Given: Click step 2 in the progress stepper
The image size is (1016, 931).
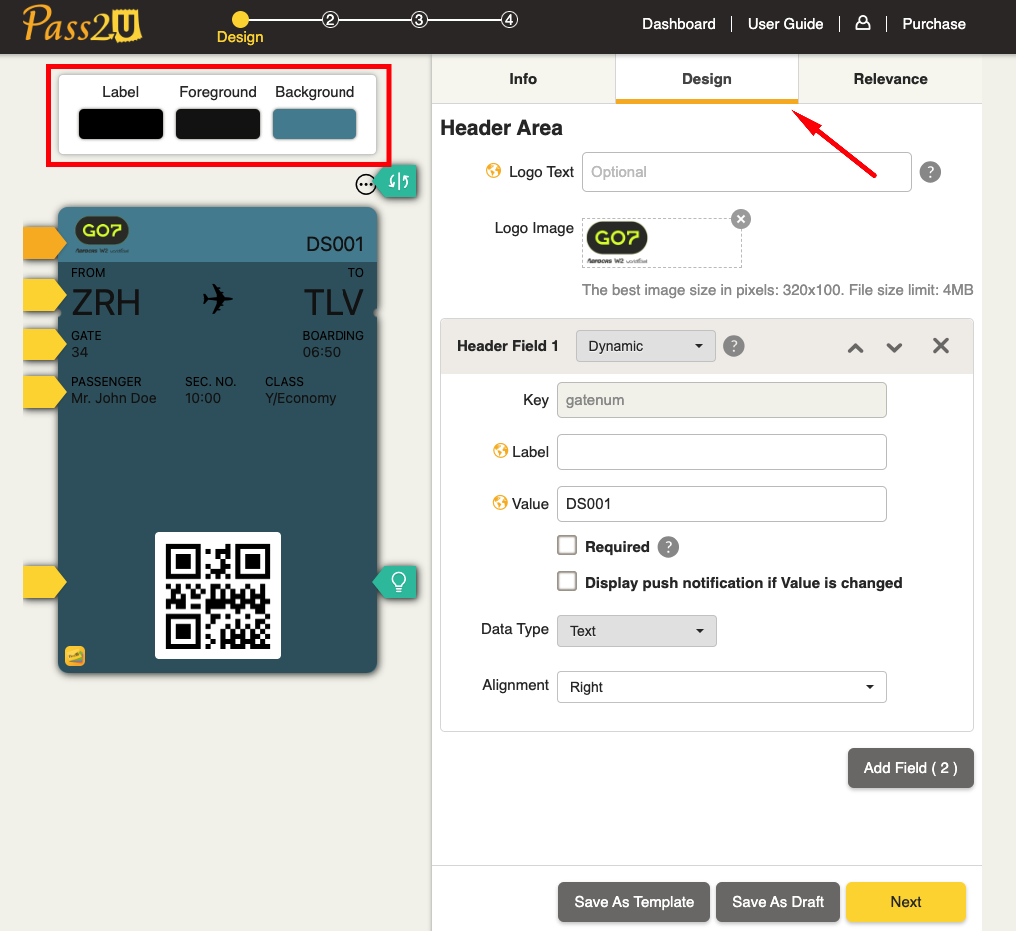Looking at the screenshot, I should (329, 18).
